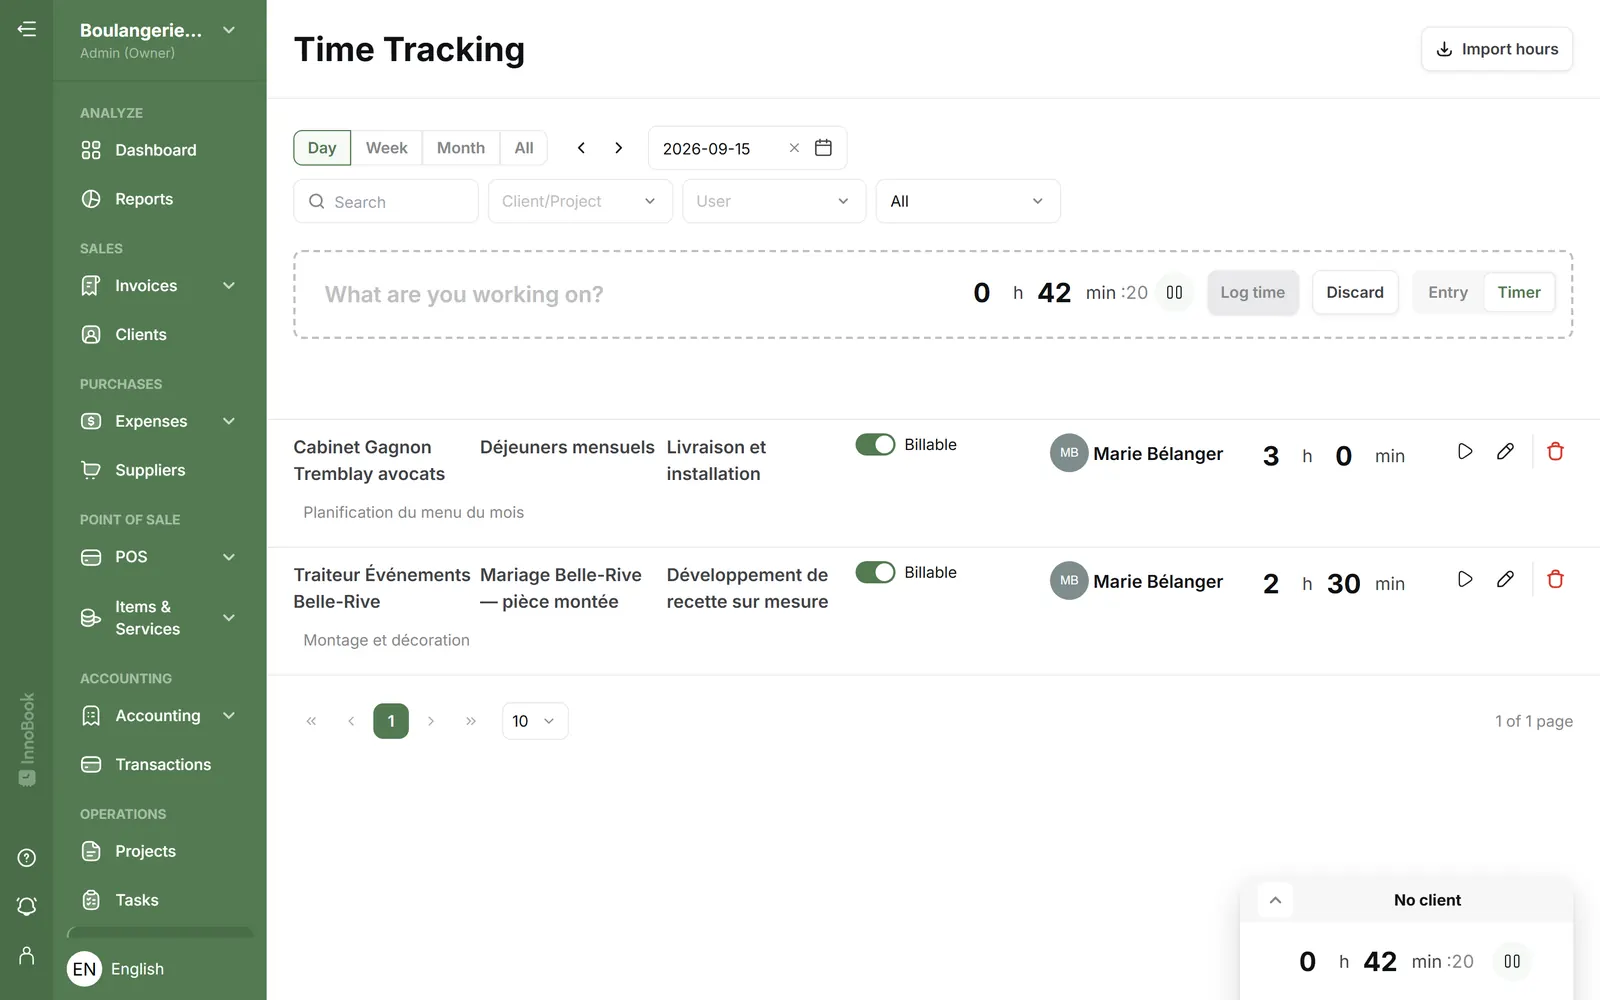1600x1000 pixels.
Task: Open the User filter dropdown
Action: [x=774, y=201]
